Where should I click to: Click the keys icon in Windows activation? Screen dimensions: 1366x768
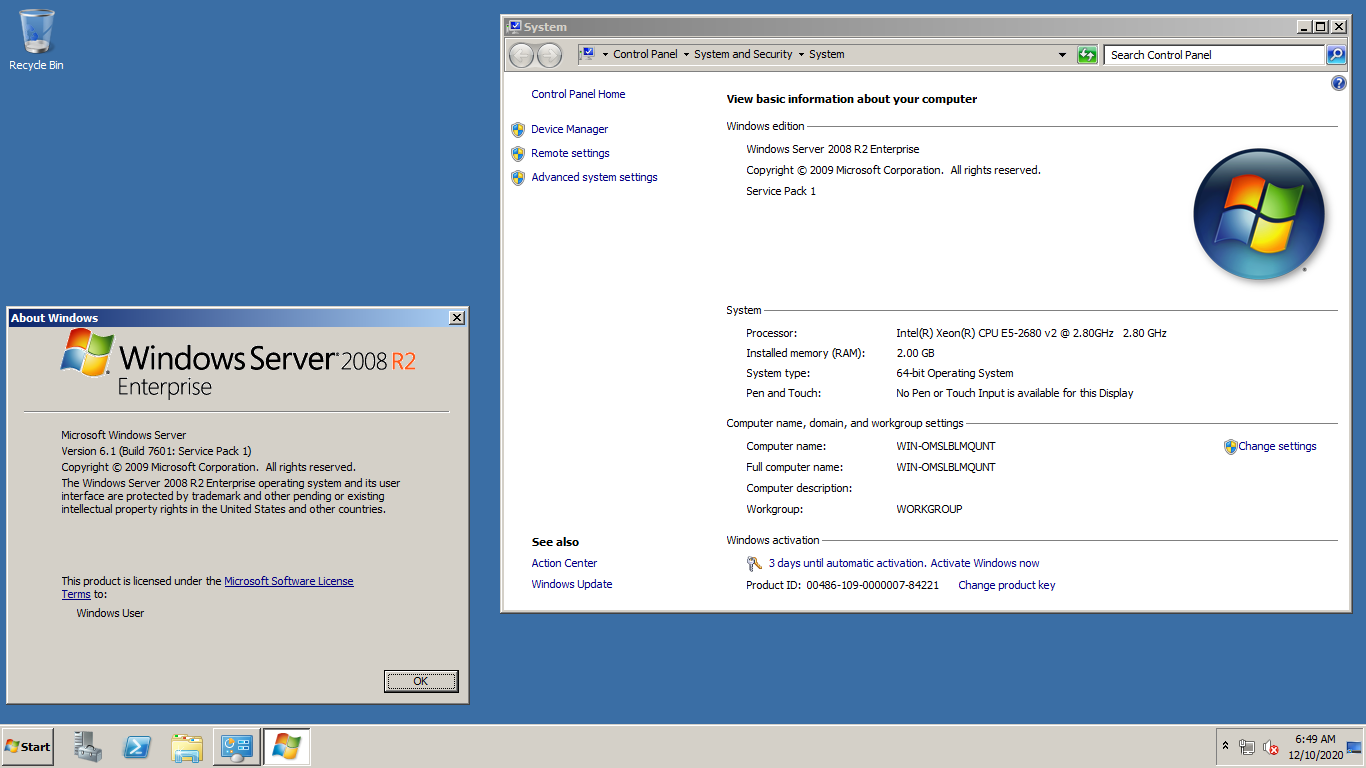coord(754,564)
